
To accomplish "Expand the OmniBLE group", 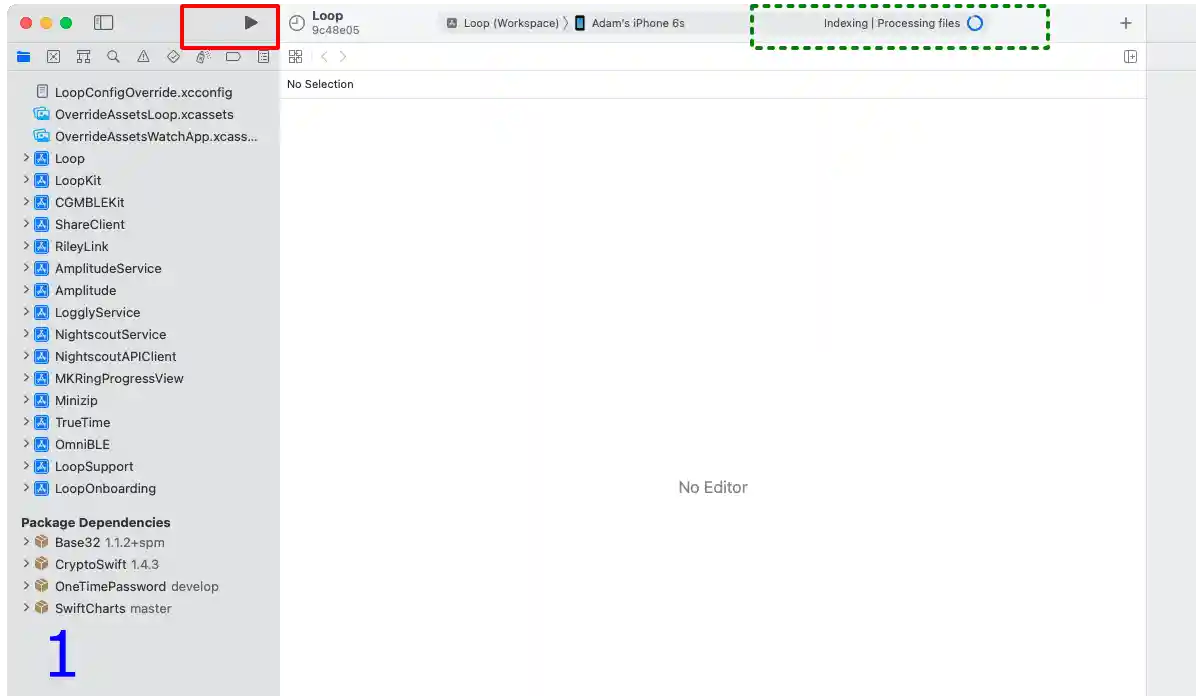I will (x=25, y=444).
